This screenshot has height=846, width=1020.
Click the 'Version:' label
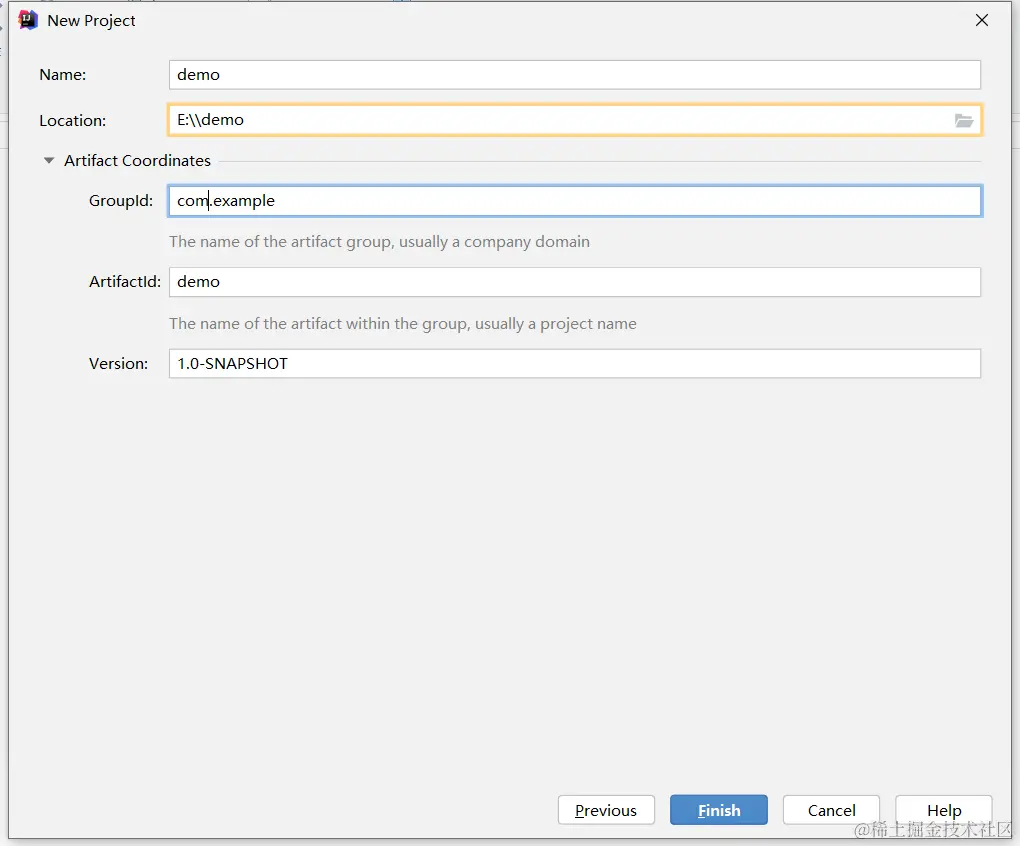click(x=118, y=364)
